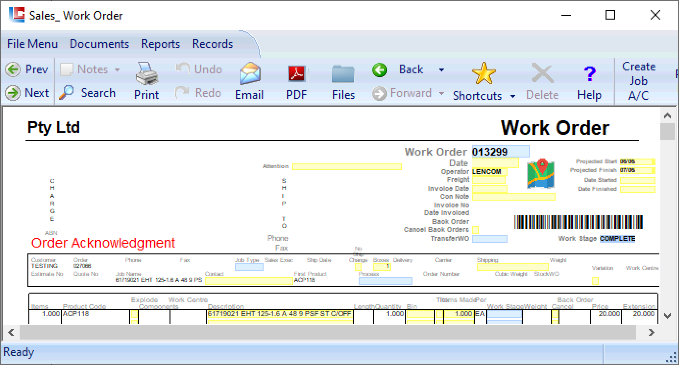Click the Redo arrow
This screenshot has width=679, height=365.
point(182,92)
